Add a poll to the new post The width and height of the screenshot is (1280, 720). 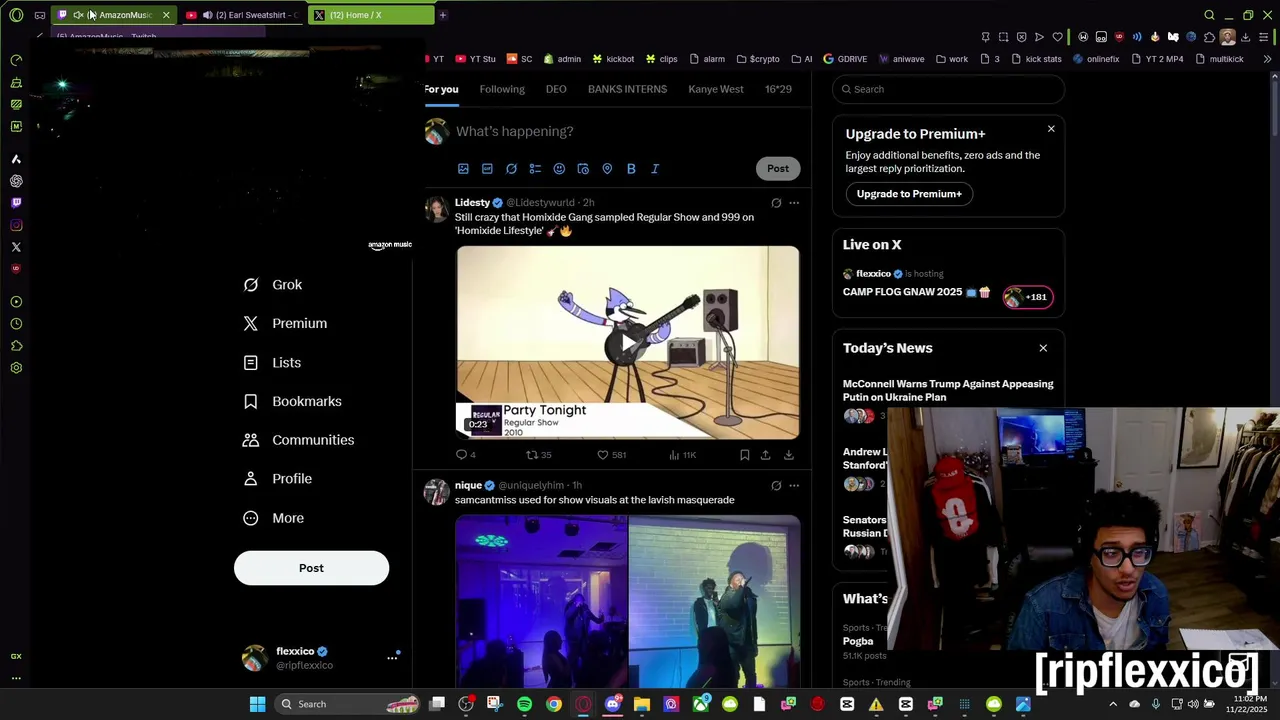pyautogui.click(x=535, y=169)
